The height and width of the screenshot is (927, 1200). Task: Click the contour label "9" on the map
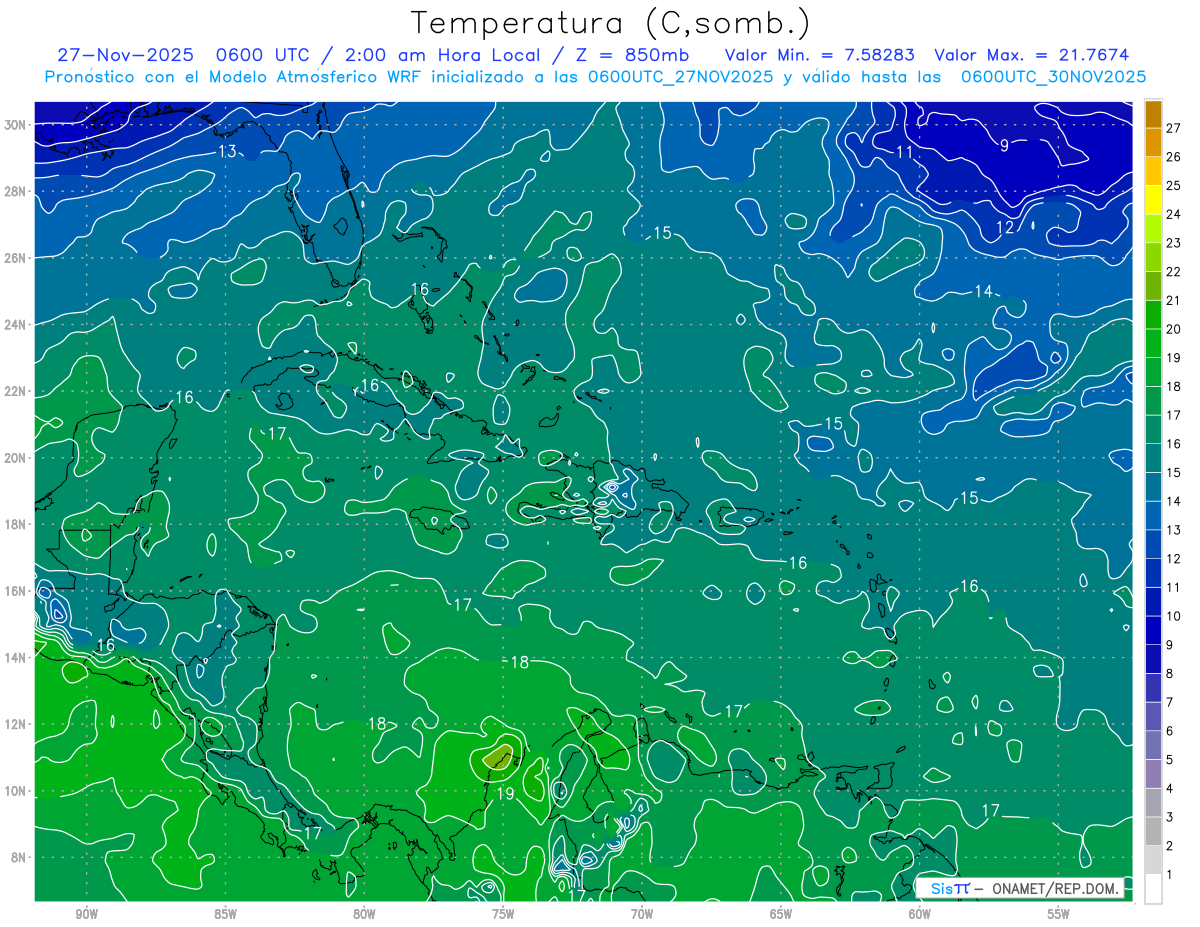(x=1004, y=145)
